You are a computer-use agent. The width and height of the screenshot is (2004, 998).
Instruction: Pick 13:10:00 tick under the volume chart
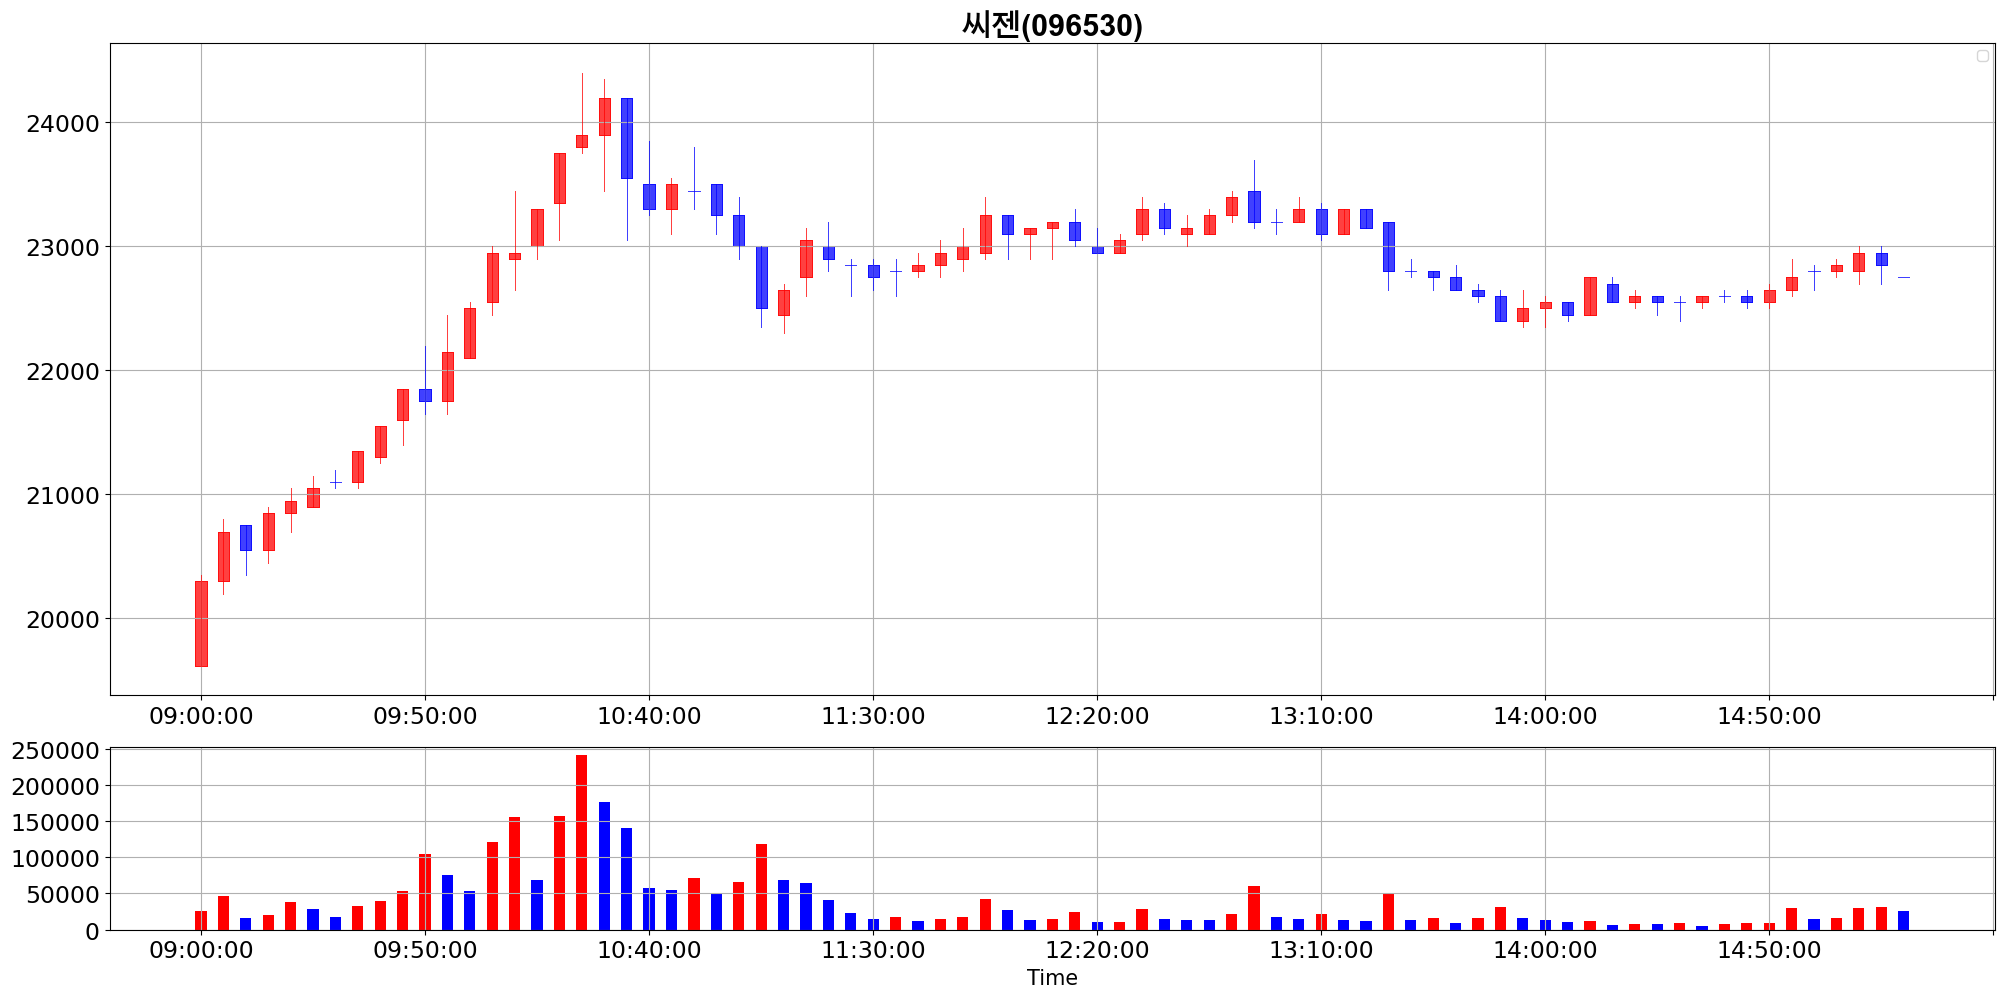[x=1321, y=950]
